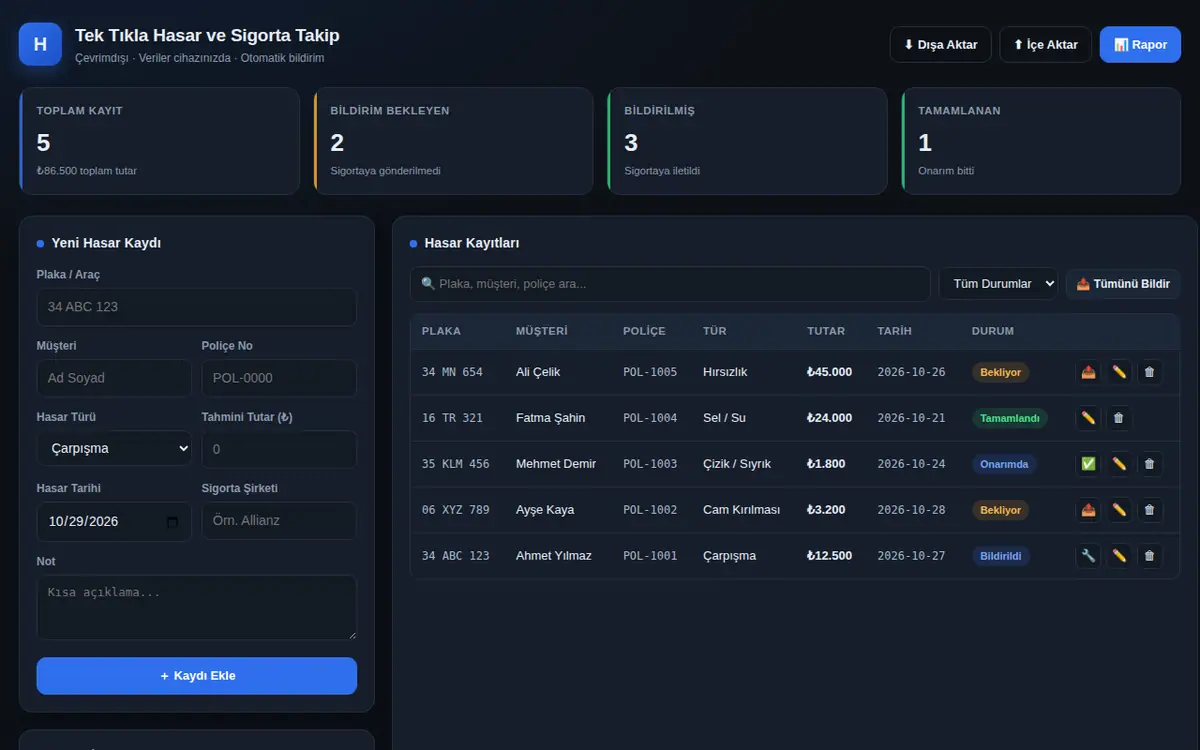Click the blue H app logo
This screenshot has width=1200, height=750.
[40, 44]
